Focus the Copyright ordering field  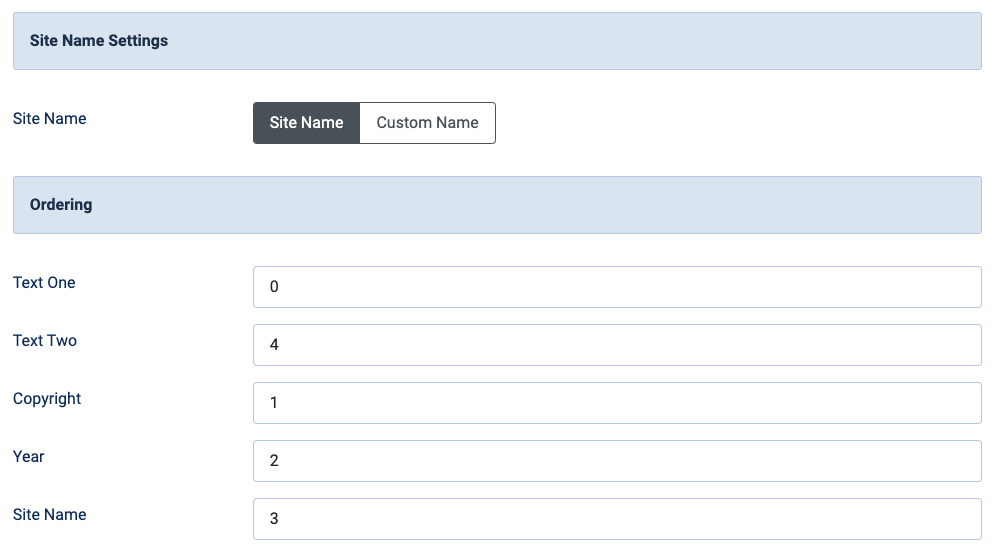click(617, 403)
